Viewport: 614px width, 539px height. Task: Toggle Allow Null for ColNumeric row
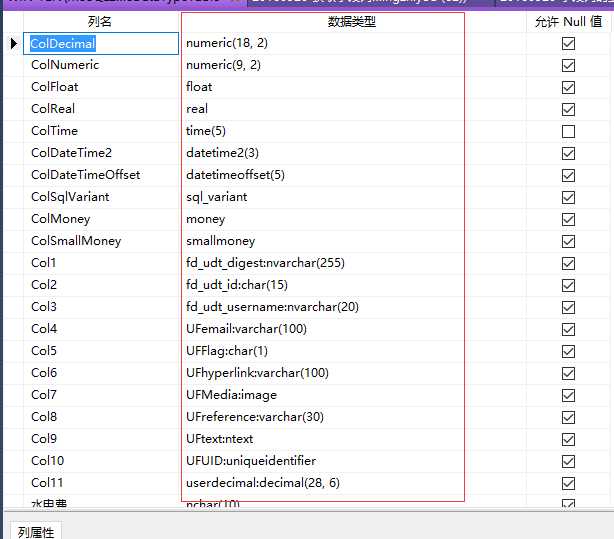click(568, 65)
